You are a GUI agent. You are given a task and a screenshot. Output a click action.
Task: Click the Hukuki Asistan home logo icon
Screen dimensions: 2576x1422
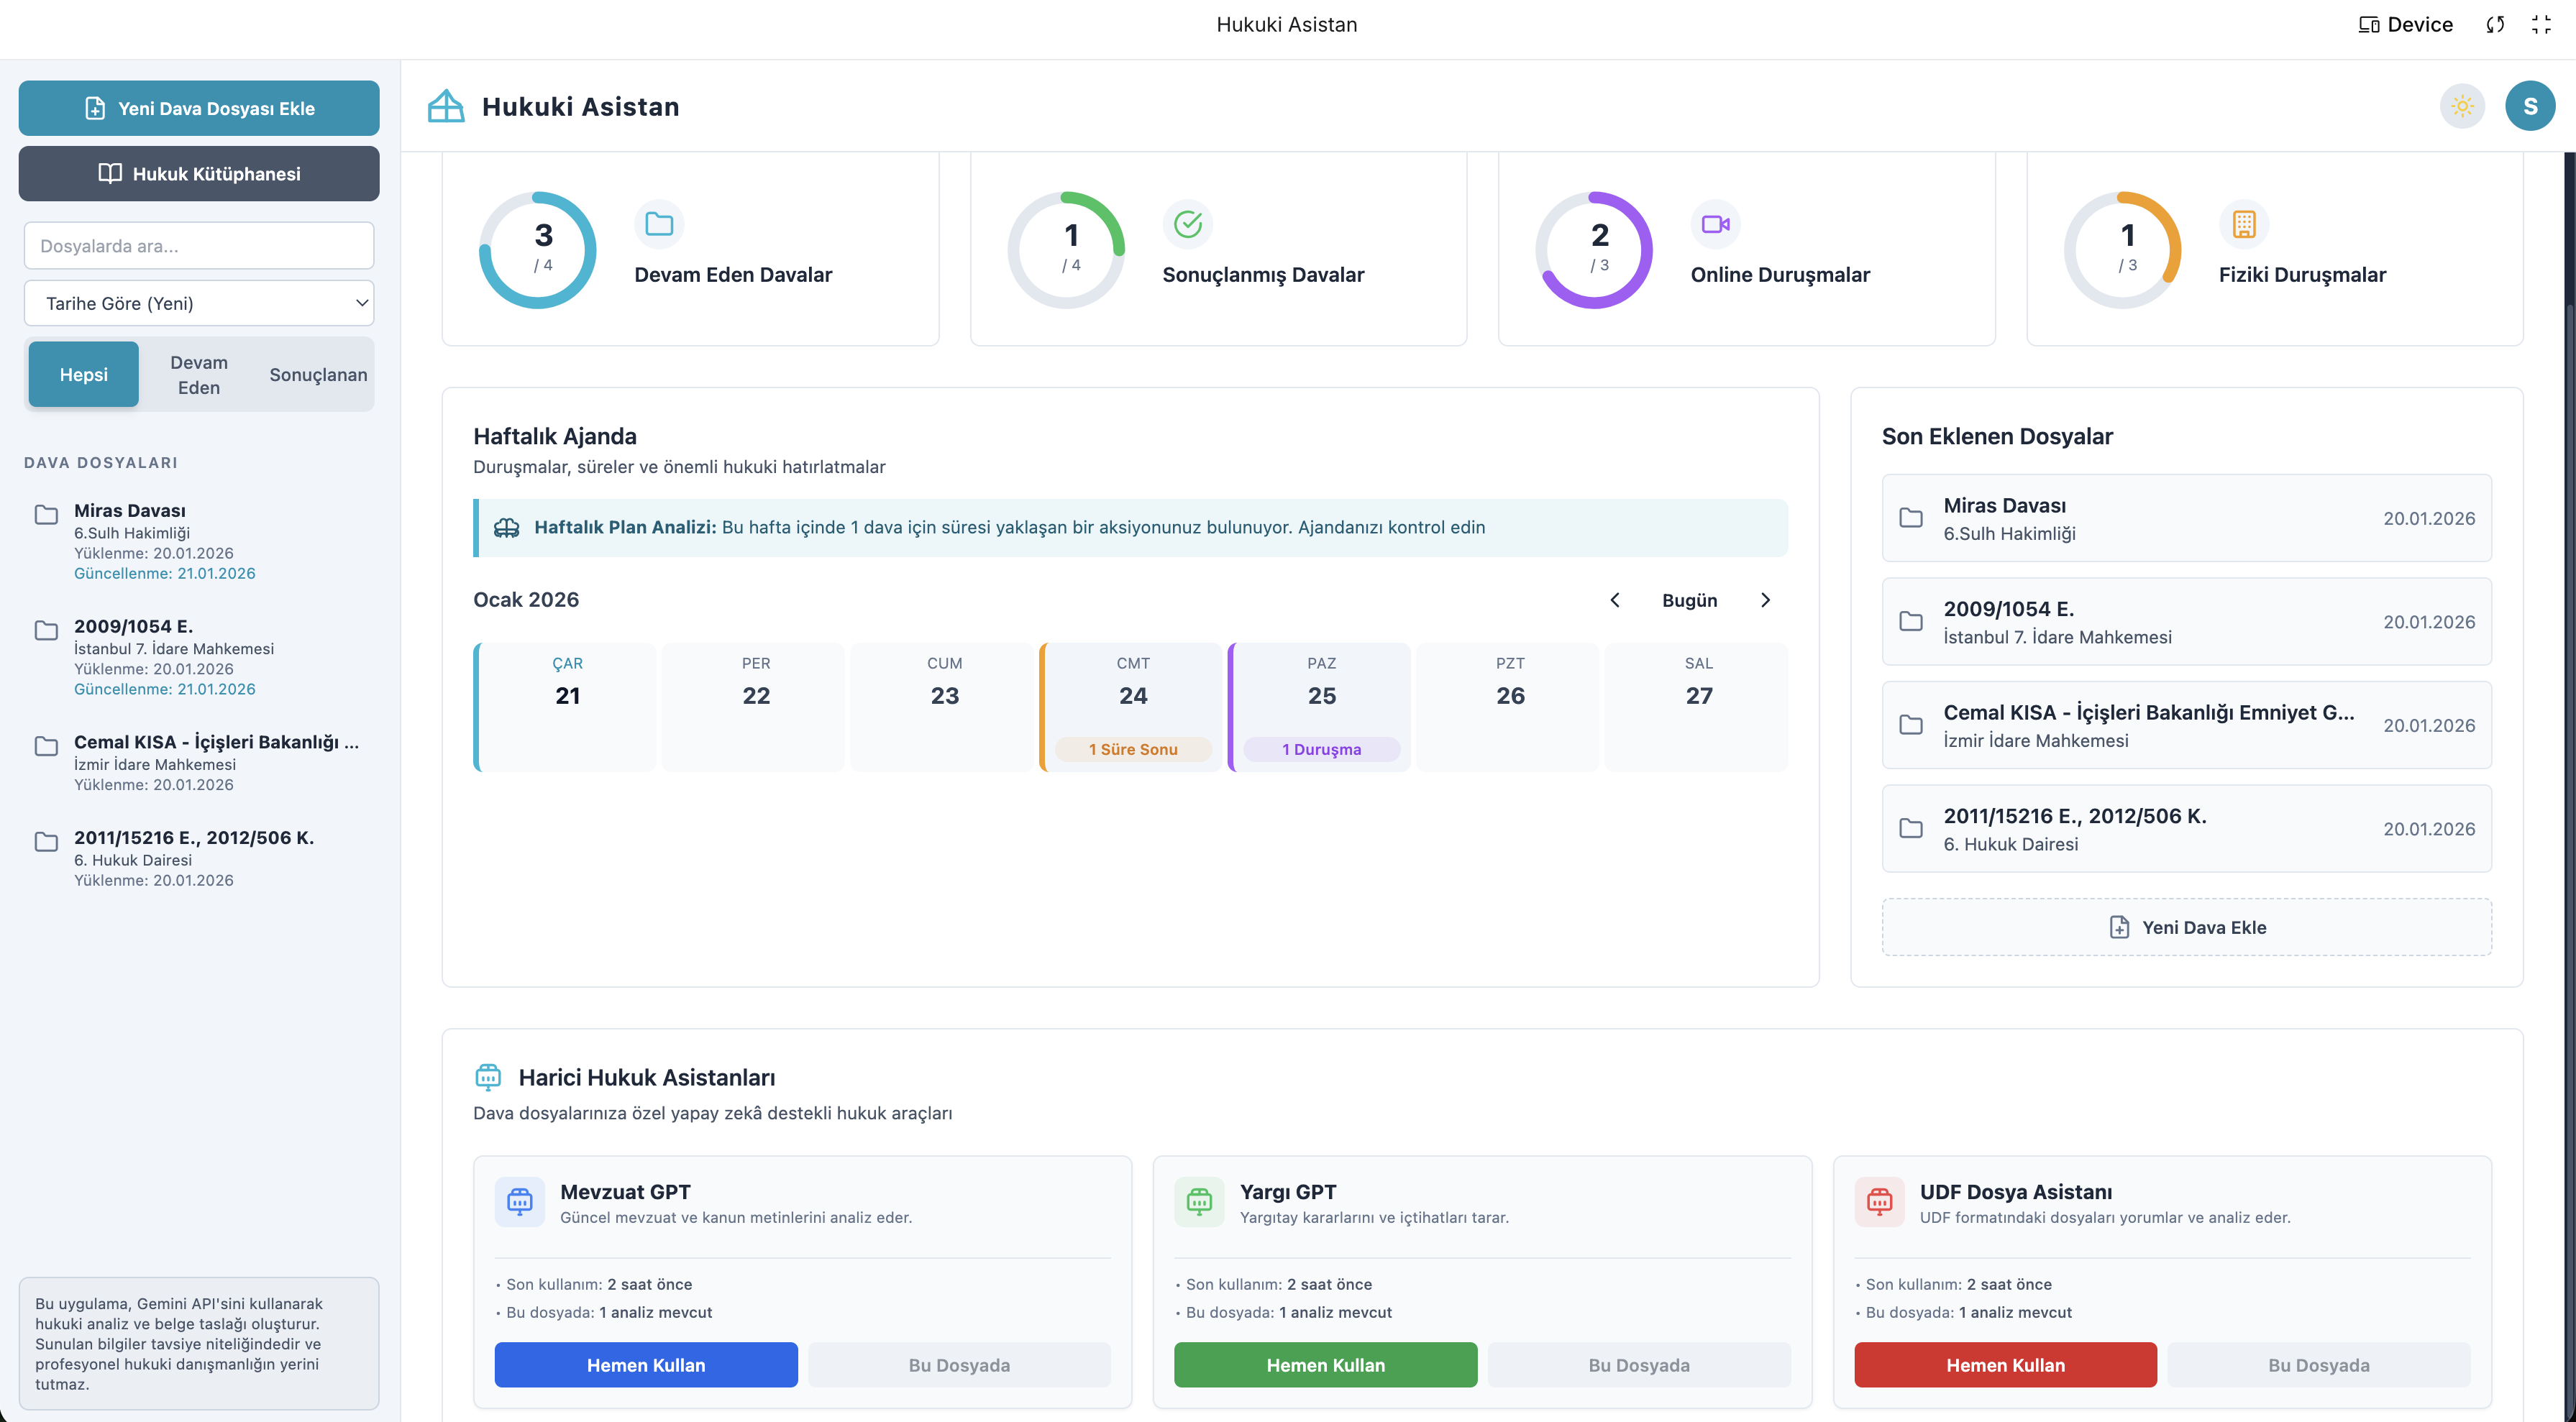(x=446, y=106)
